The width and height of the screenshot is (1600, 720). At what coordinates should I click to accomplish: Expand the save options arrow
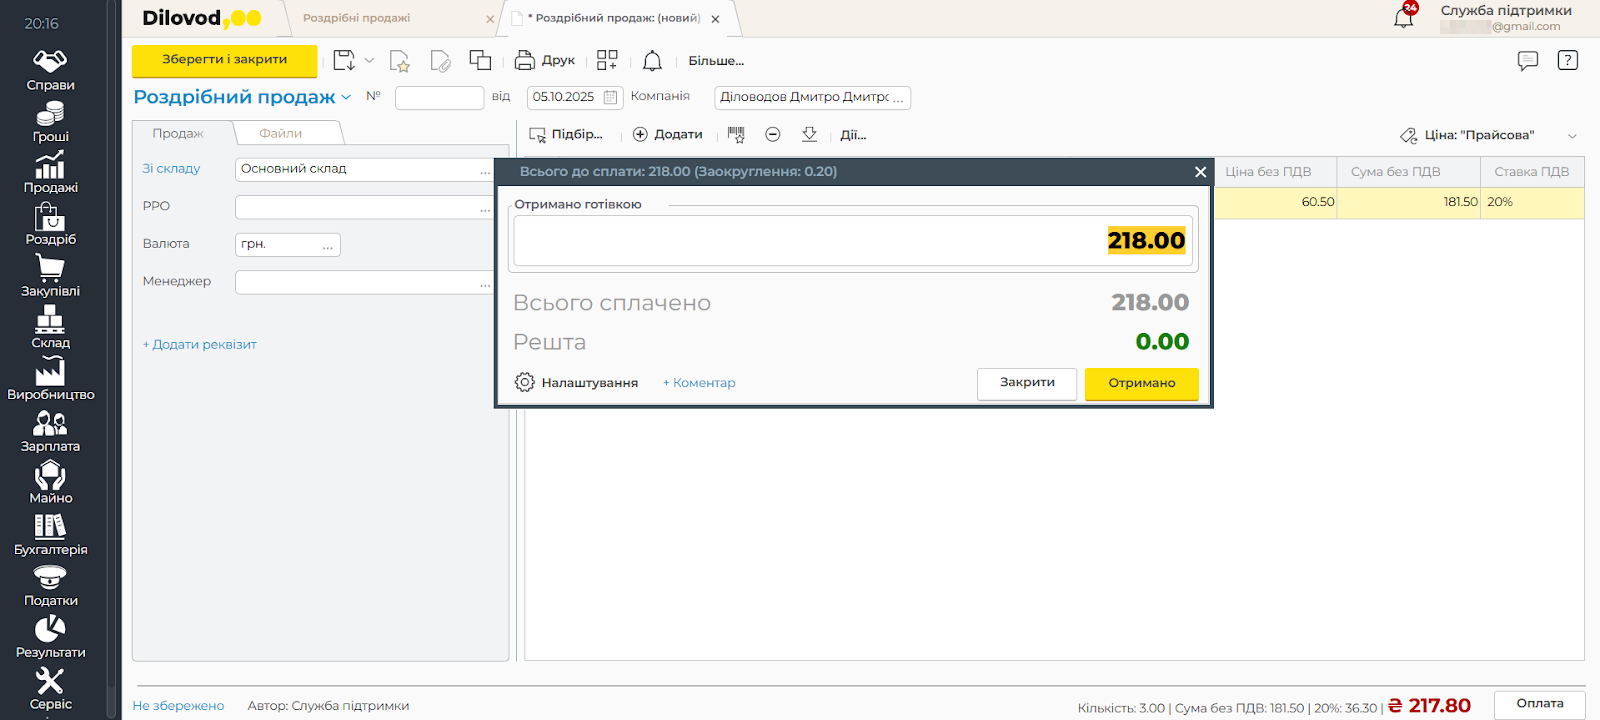369,61
